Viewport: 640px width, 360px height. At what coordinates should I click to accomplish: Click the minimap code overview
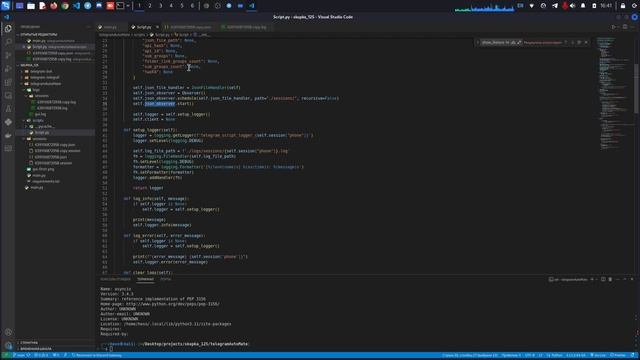pos(614,94)
